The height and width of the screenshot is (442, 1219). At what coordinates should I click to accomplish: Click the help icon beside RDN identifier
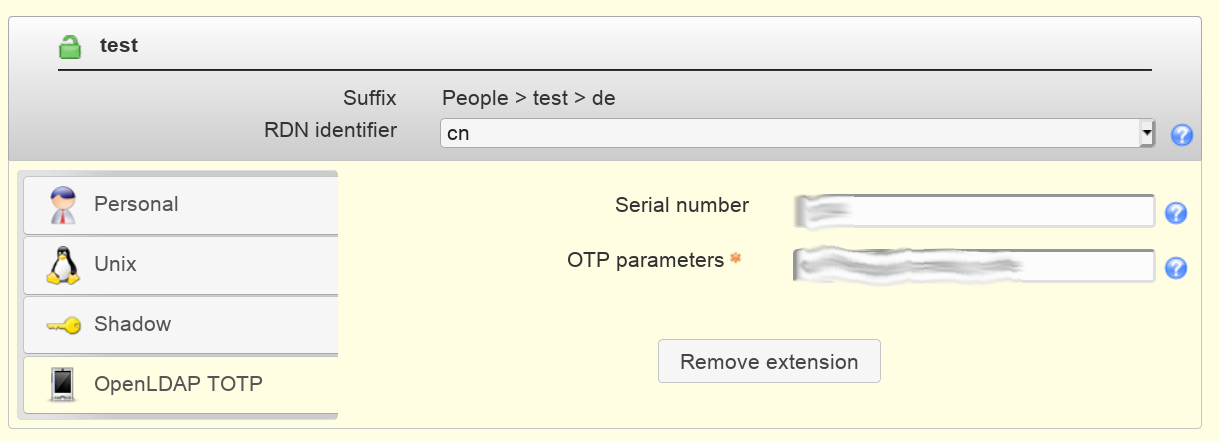(1182, 135)
